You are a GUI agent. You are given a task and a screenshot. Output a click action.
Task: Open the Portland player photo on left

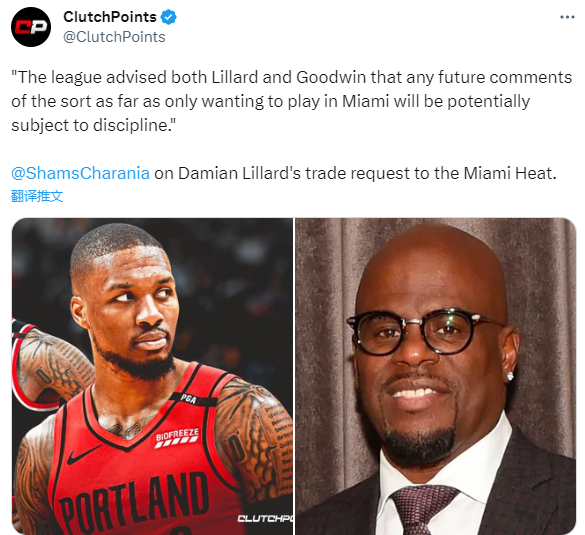pos(153,376)
